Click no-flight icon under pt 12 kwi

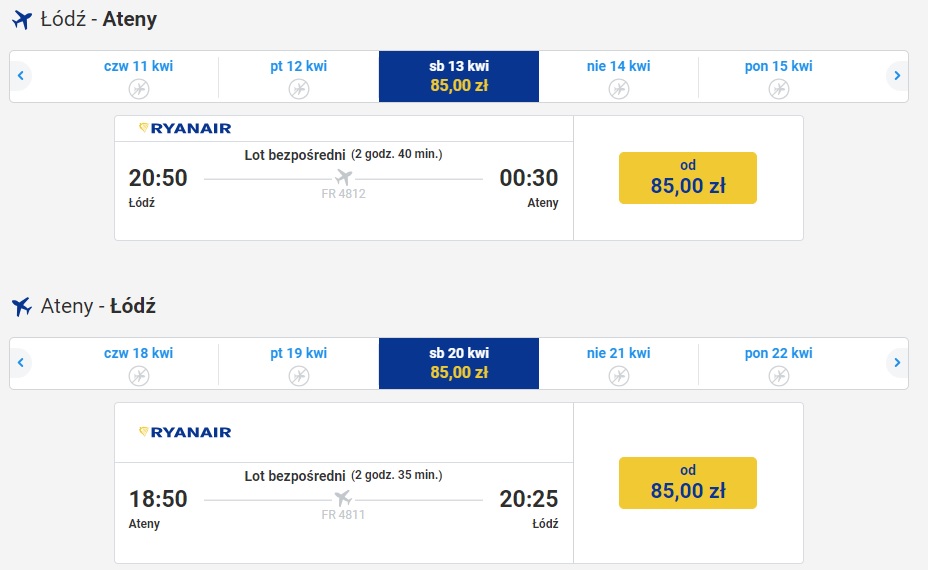point(299,89)
